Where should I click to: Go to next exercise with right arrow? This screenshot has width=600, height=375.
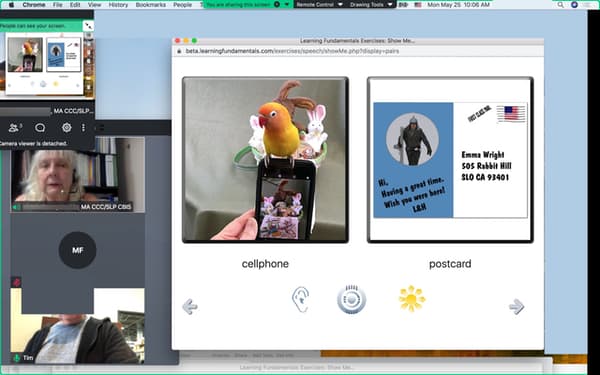click(x=517, y=307)
